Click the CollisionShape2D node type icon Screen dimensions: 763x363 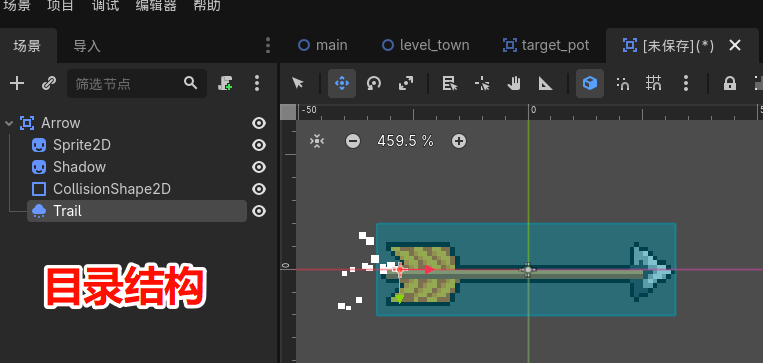[x=38, y=189]
